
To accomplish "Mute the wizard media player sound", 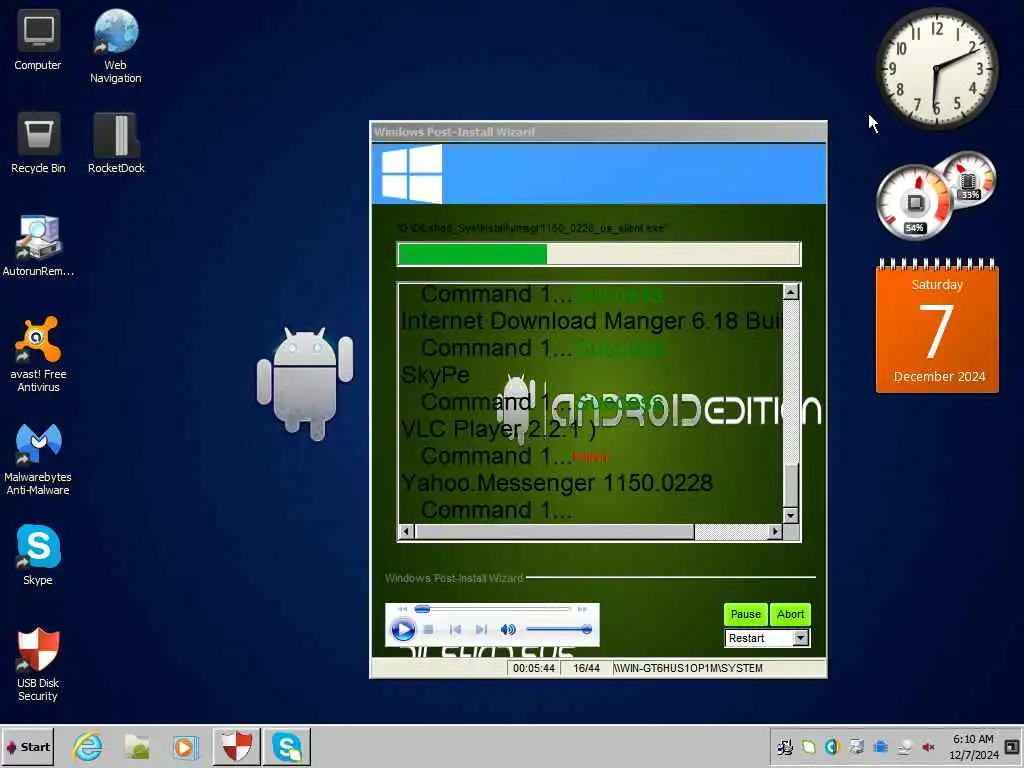I will (x=507, y=630).
